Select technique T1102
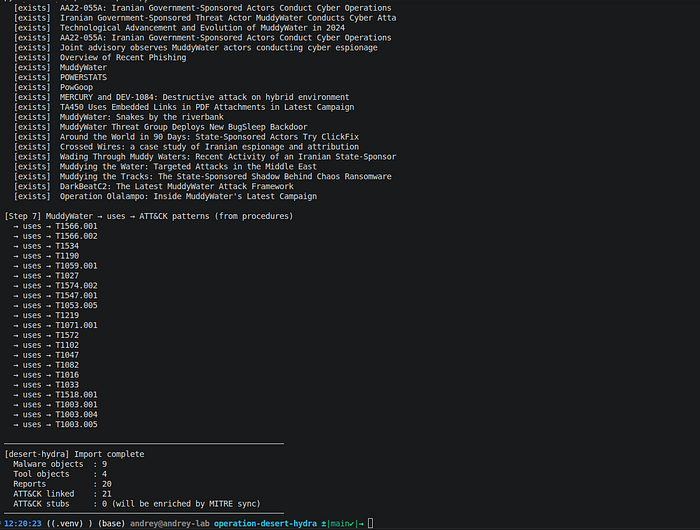 67,345
